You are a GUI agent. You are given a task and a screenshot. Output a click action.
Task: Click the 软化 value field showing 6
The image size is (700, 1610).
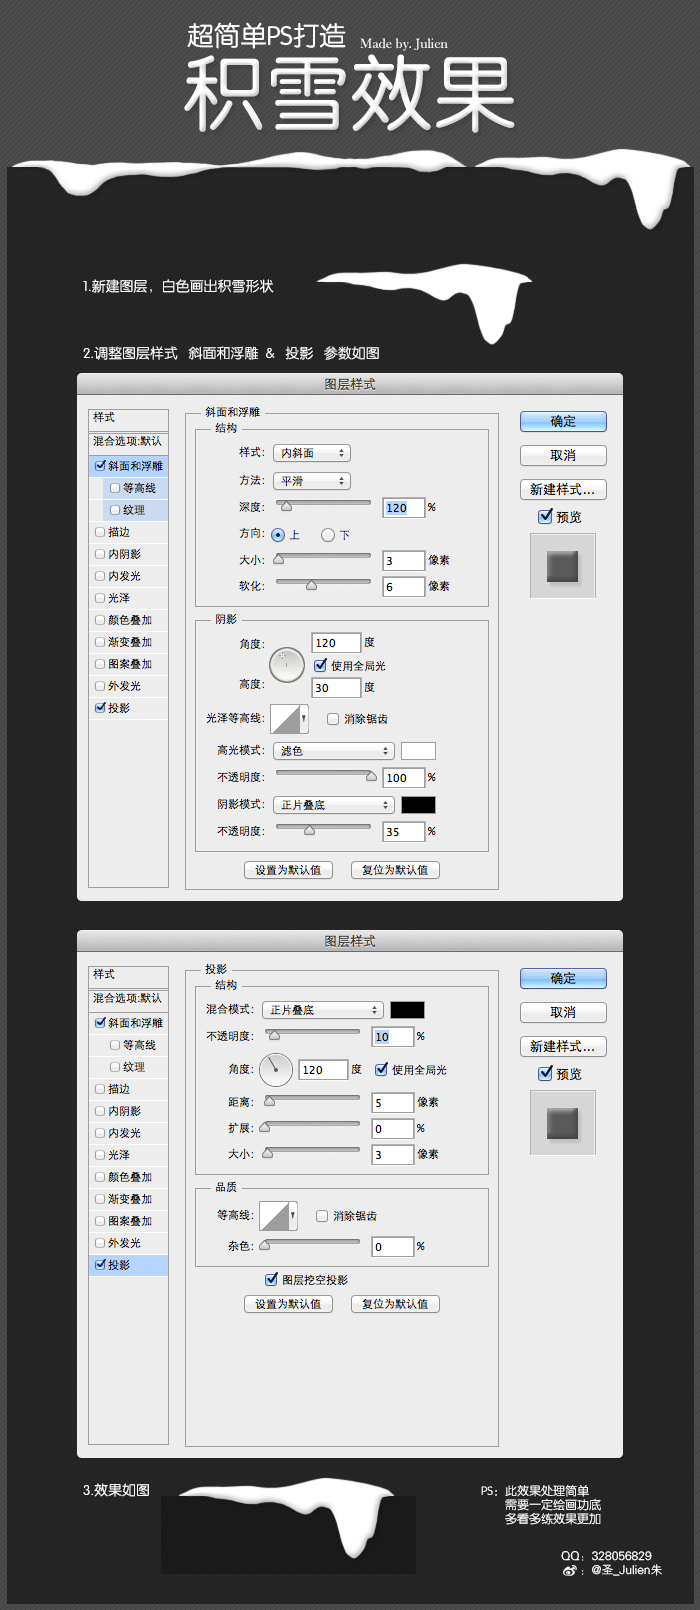pyautogui.click(x=404, y=587)
